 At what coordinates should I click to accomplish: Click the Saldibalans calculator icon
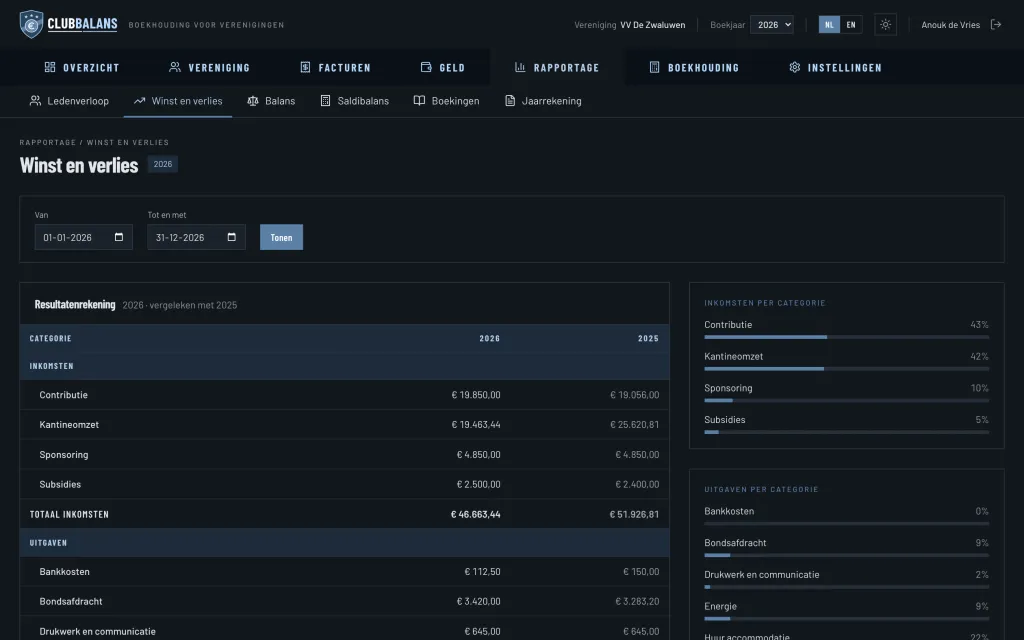(325, 101)
